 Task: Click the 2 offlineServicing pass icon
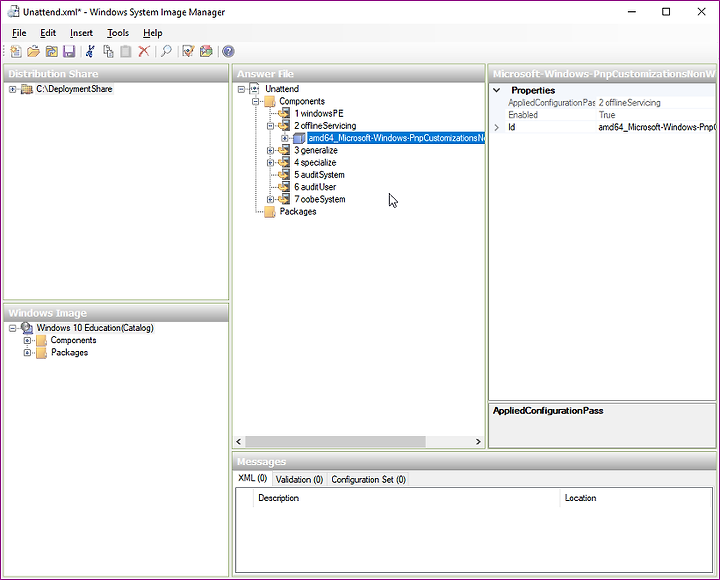(285, 125)
